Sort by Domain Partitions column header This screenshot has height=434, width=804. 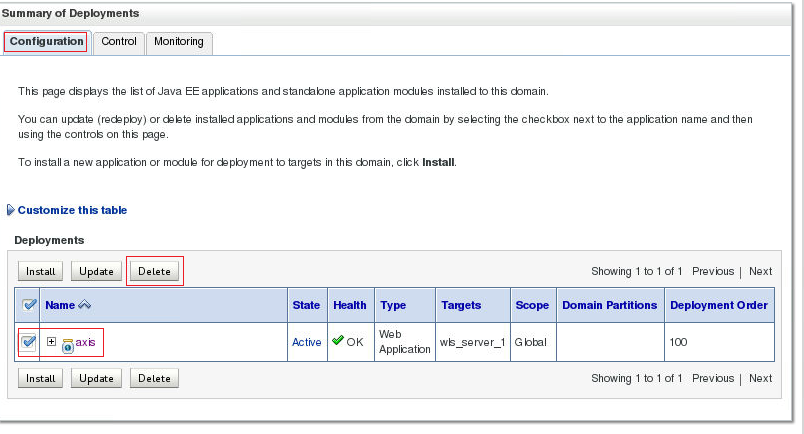610,305
